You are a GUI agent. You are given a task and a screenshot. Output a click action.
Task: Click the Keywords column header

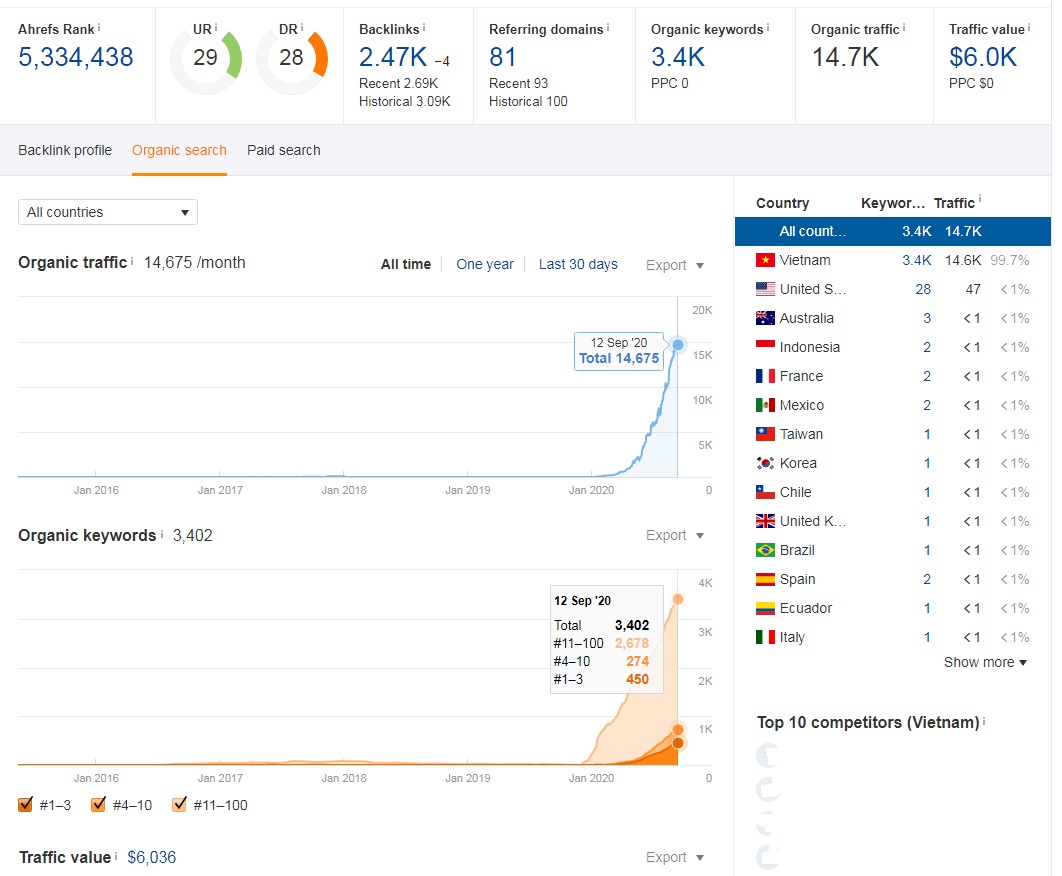(x=893, y=203)
